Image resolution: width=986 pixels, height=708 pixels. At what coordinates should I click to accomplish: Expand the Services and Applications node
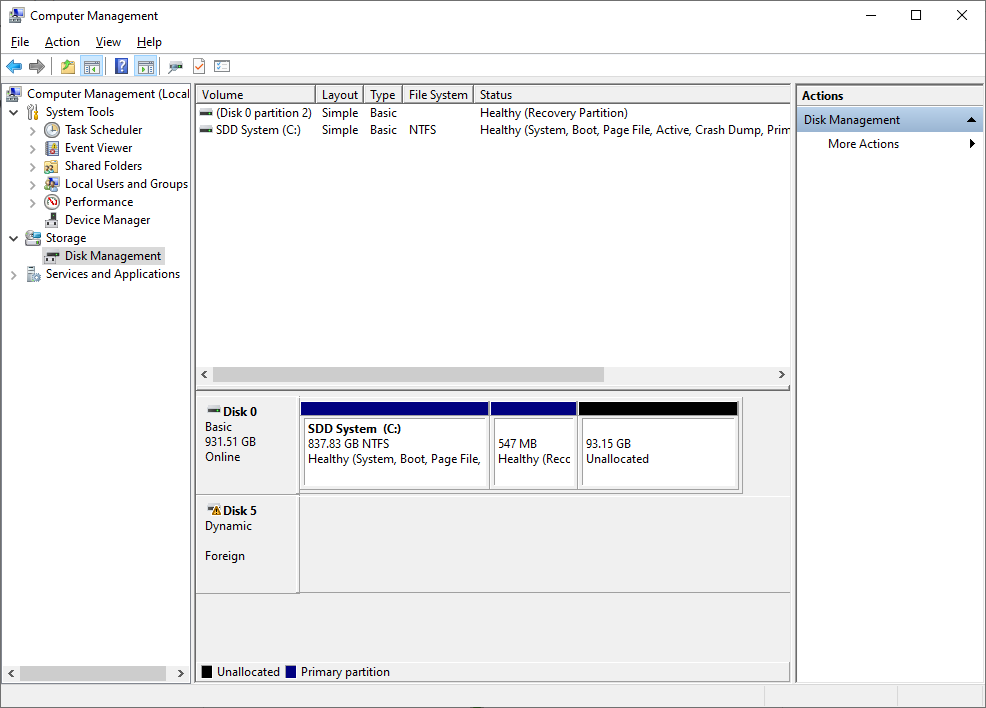pos(14,273)
